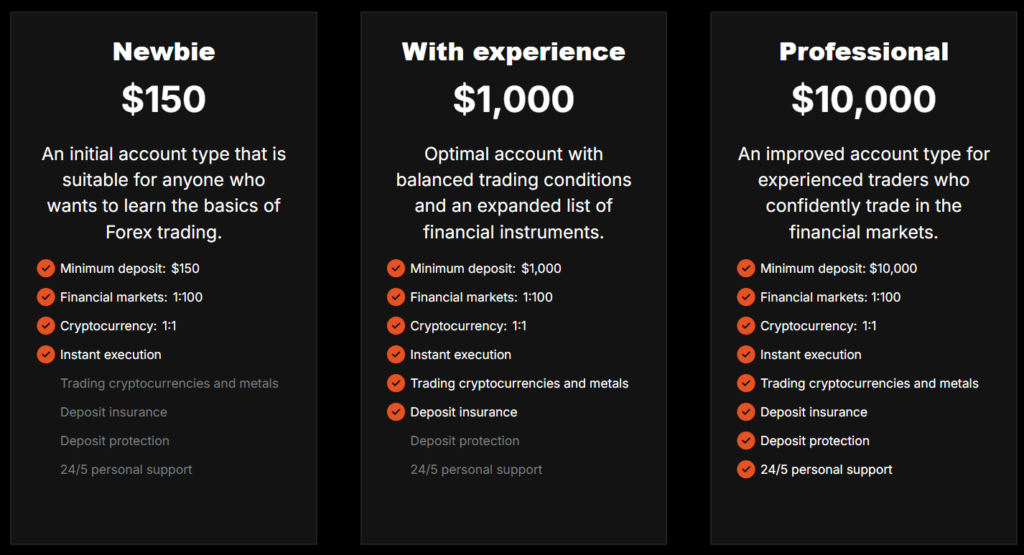The image size is (1024, 555).
Task: Click Professional Deposit protection checkmark icon
Action: click(x=746, y=441)
